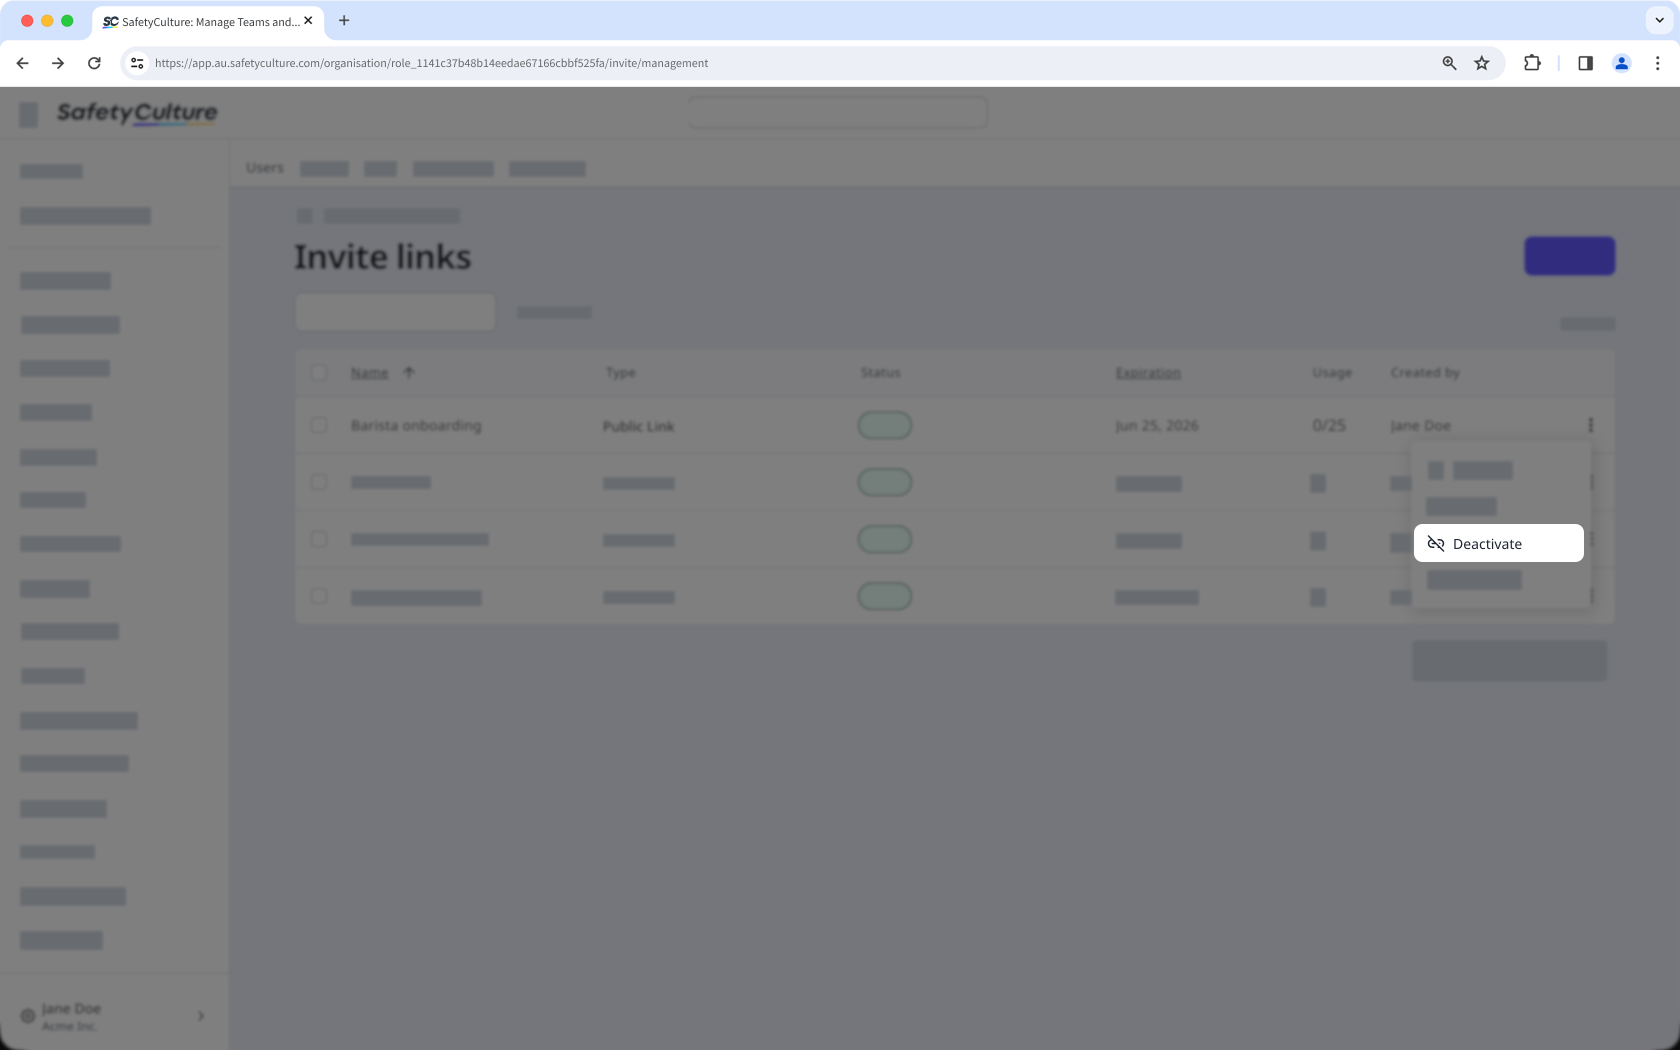Select the SafetyCulture: Manage Teams browser tab
1680x1050 pixels.
tap(208, 21)
